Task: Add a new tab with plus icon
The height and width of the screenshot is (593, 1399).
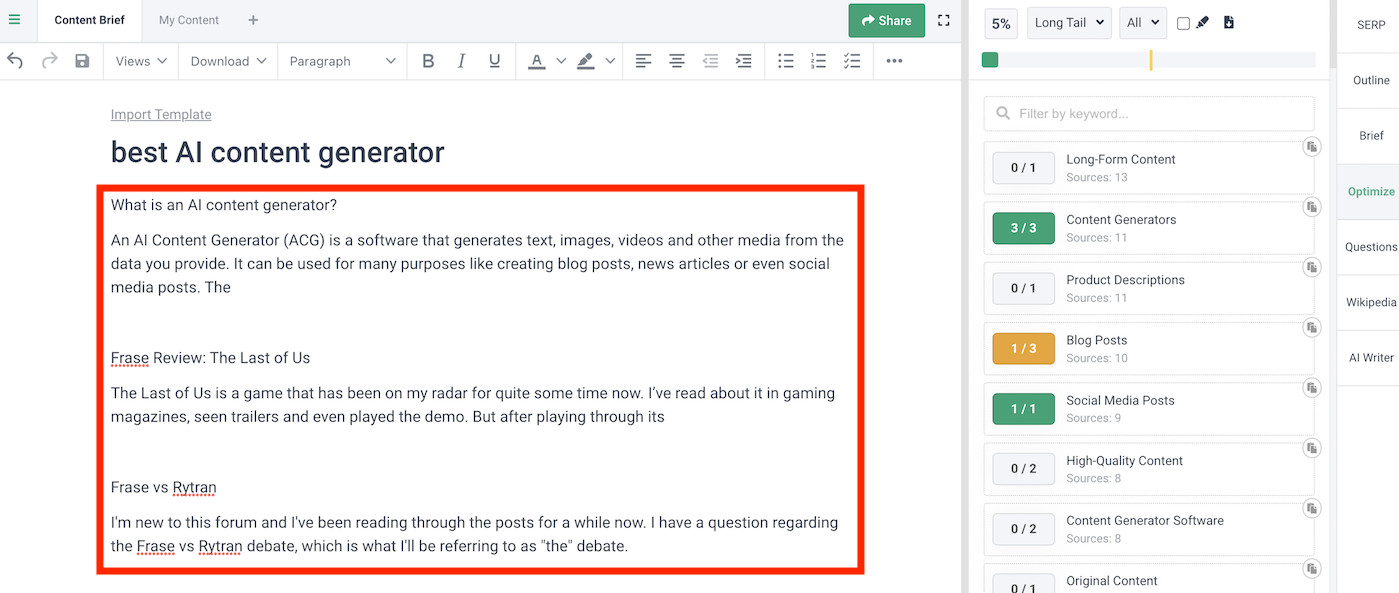Action: (x=253, y=20)
